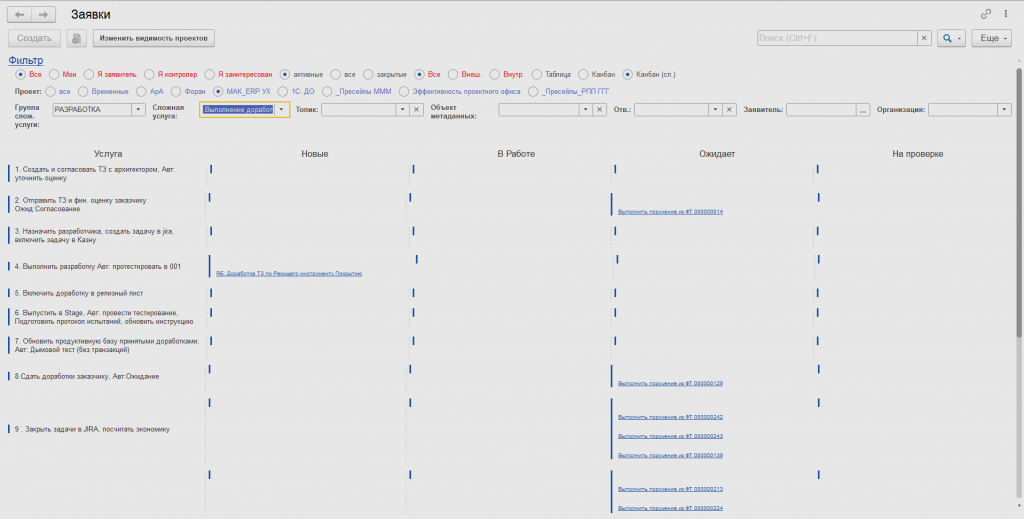
Task: Clear the Топик field with X
Action: (416, 110)
